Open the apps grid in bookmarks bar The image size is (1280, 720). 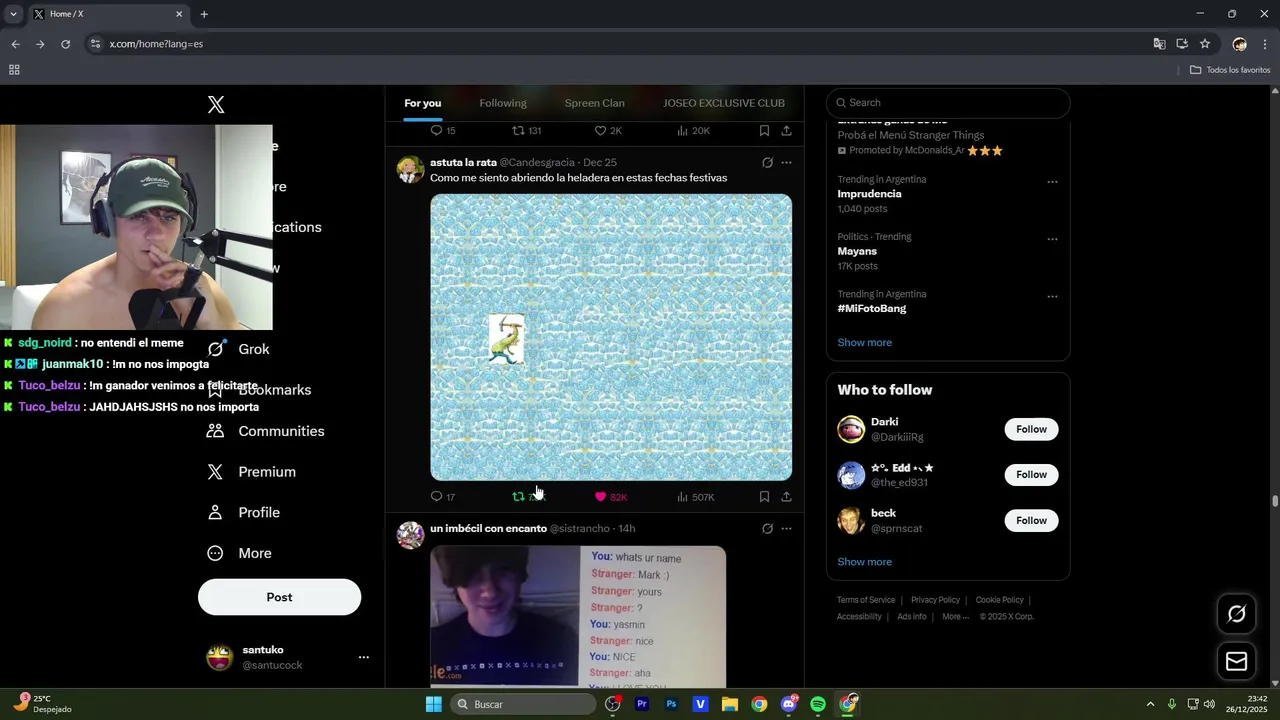tap(14, 70)
